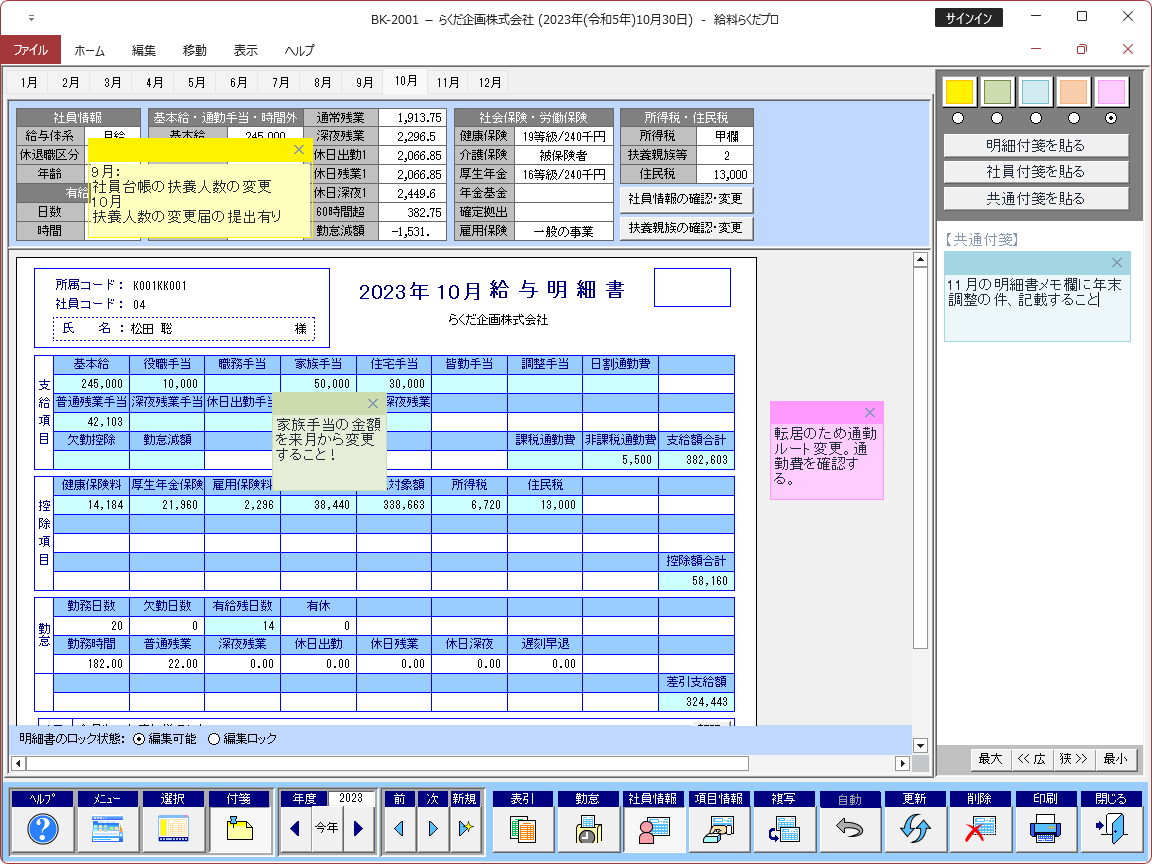This screenshot has width=1152, height=864.
Task: Click the 氏名 松田 聡 name field
Action: coord(184,329)
